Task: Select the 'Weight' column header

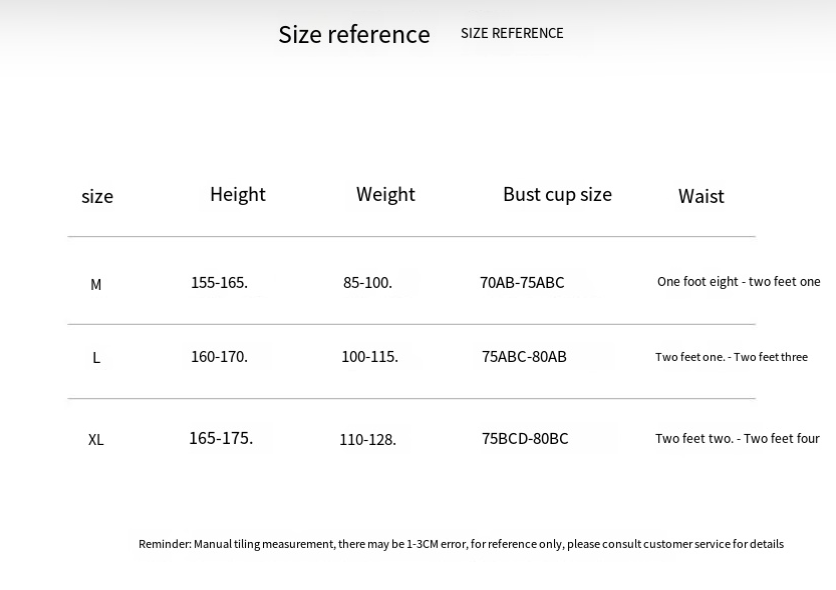Action: 385,195
